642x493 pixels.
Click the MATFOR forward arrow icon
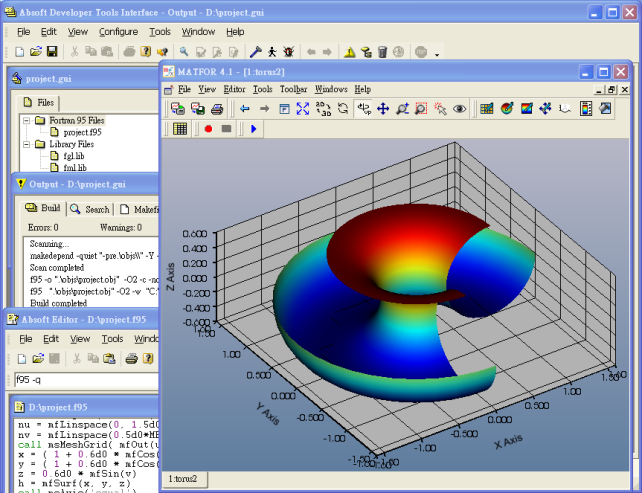click(264, 109)
